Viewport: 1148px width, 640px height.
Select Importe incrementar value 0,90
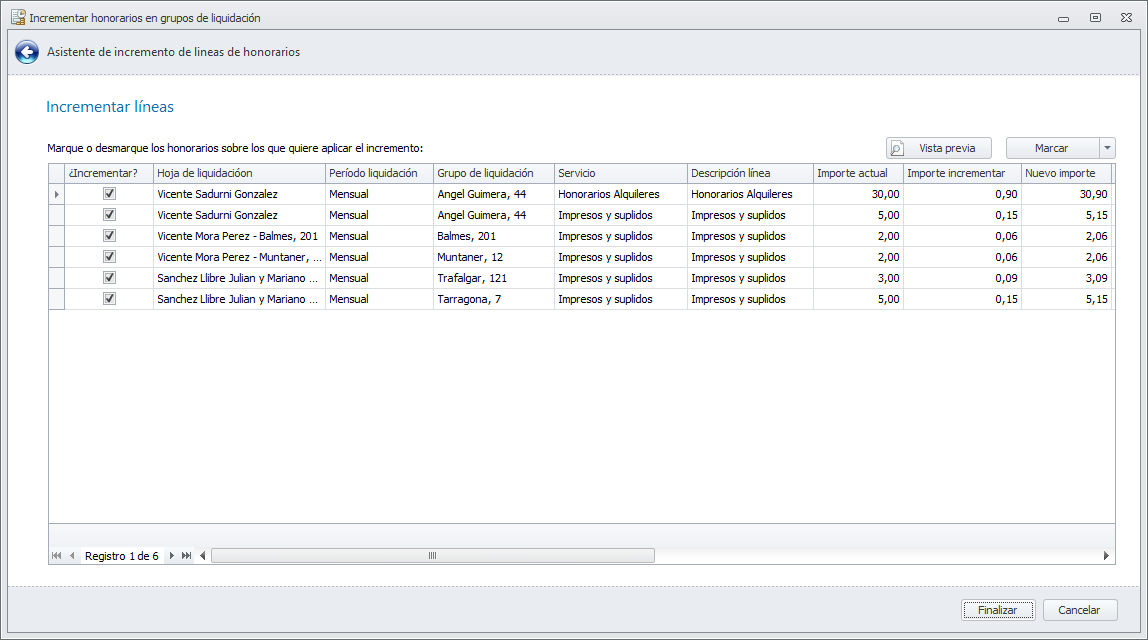[x=963, y=194]
